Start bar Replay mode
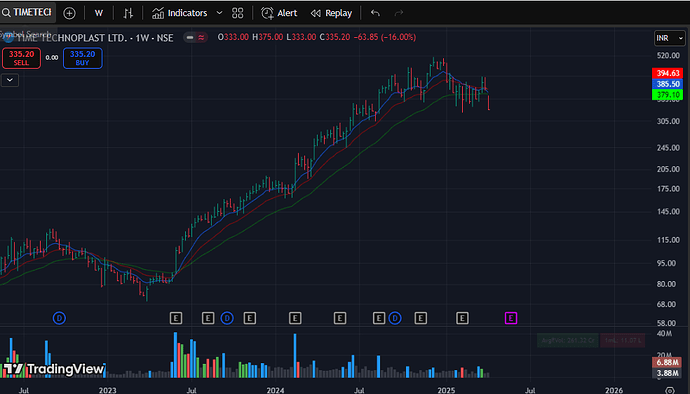Viewport: 690px width, 394px height. pyautogui.click(x=331, y=13)
